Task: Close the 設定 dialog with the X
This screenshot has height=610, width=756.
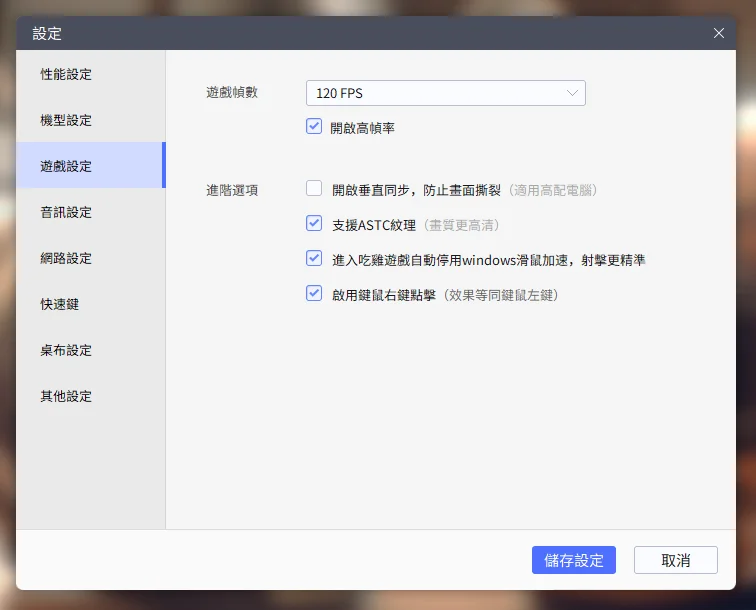Action: point(718,33)
